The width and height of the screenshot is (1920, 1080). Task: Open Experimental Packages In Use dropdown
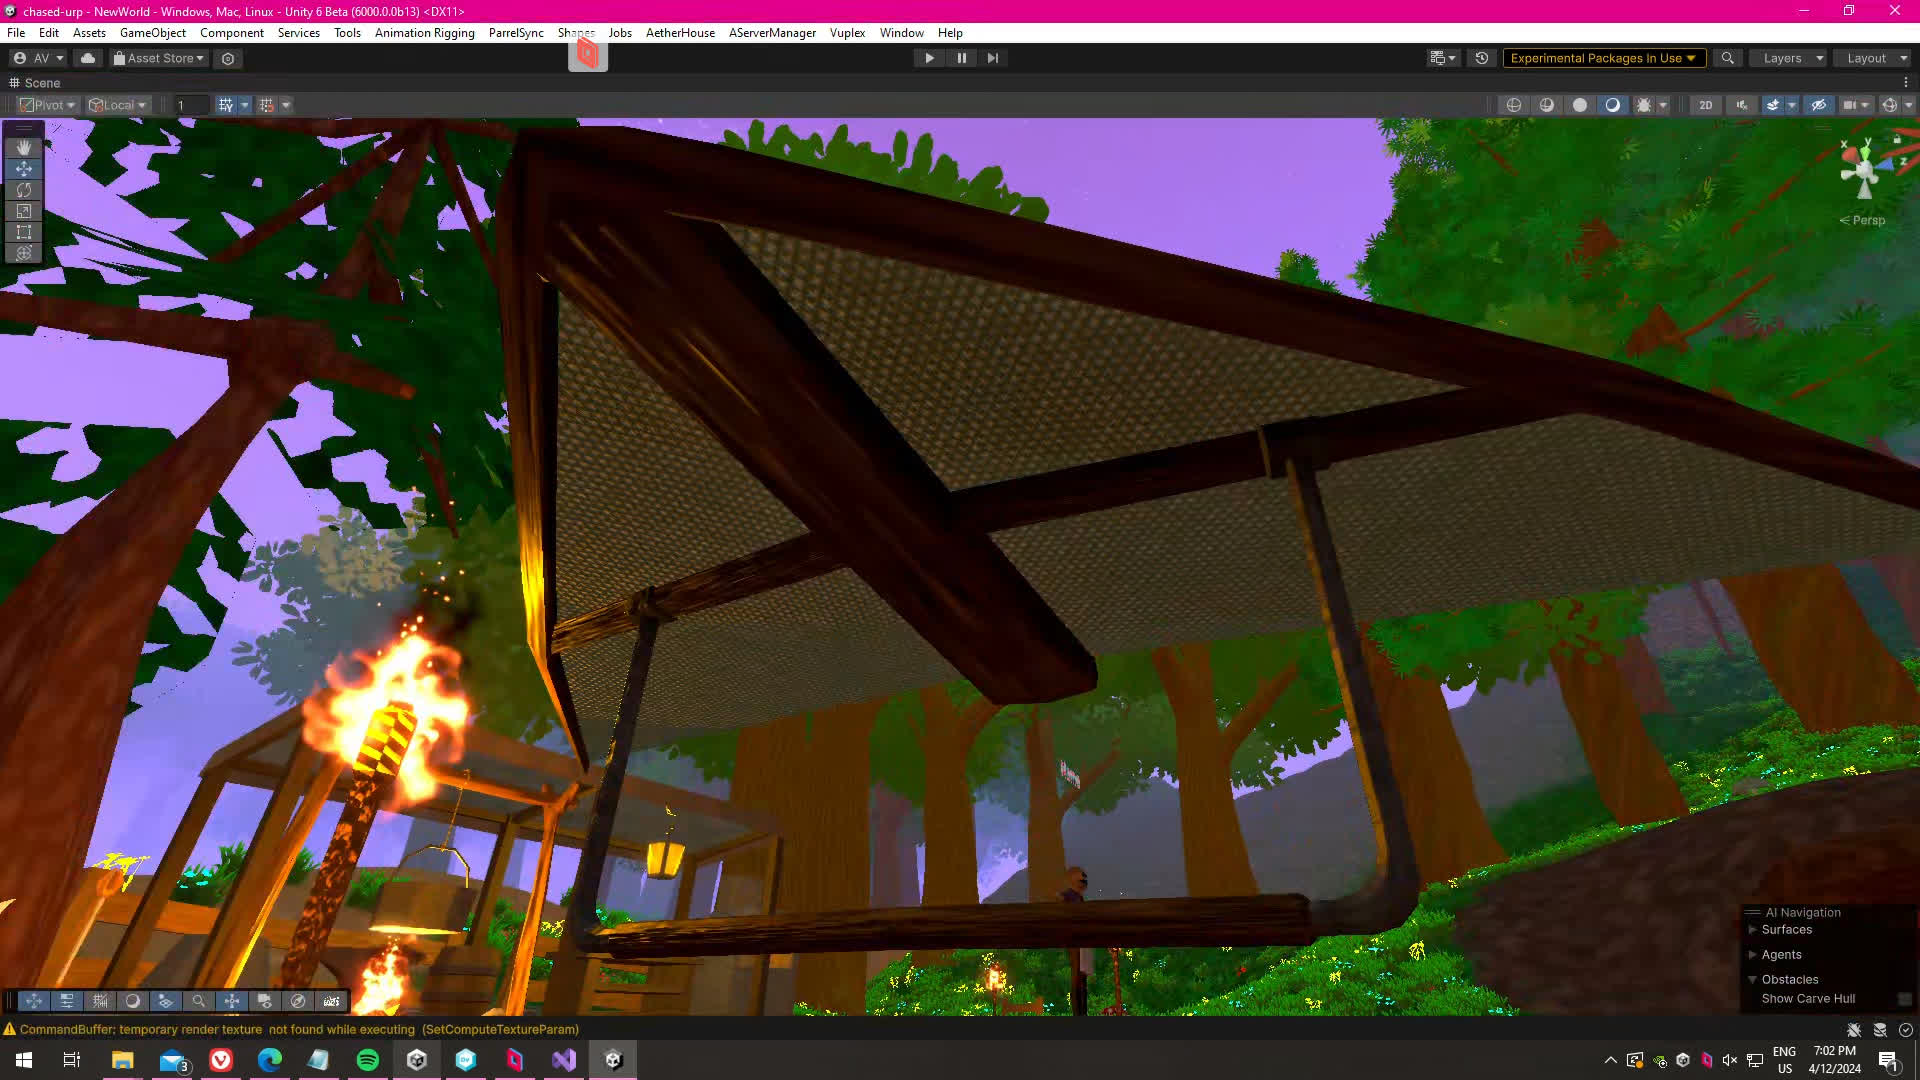(1603, 58)
